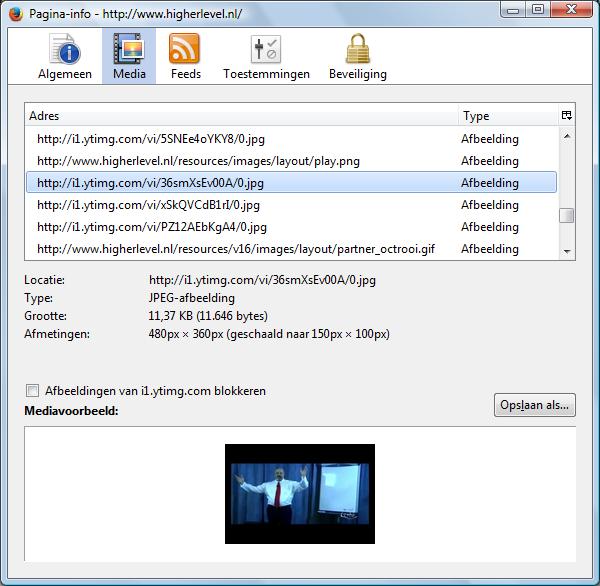Select highlighted row 36smXsEv00A/0.jpg
This screenshot has width=600, height=586.
pyautogui.click(x=292, y=183)
